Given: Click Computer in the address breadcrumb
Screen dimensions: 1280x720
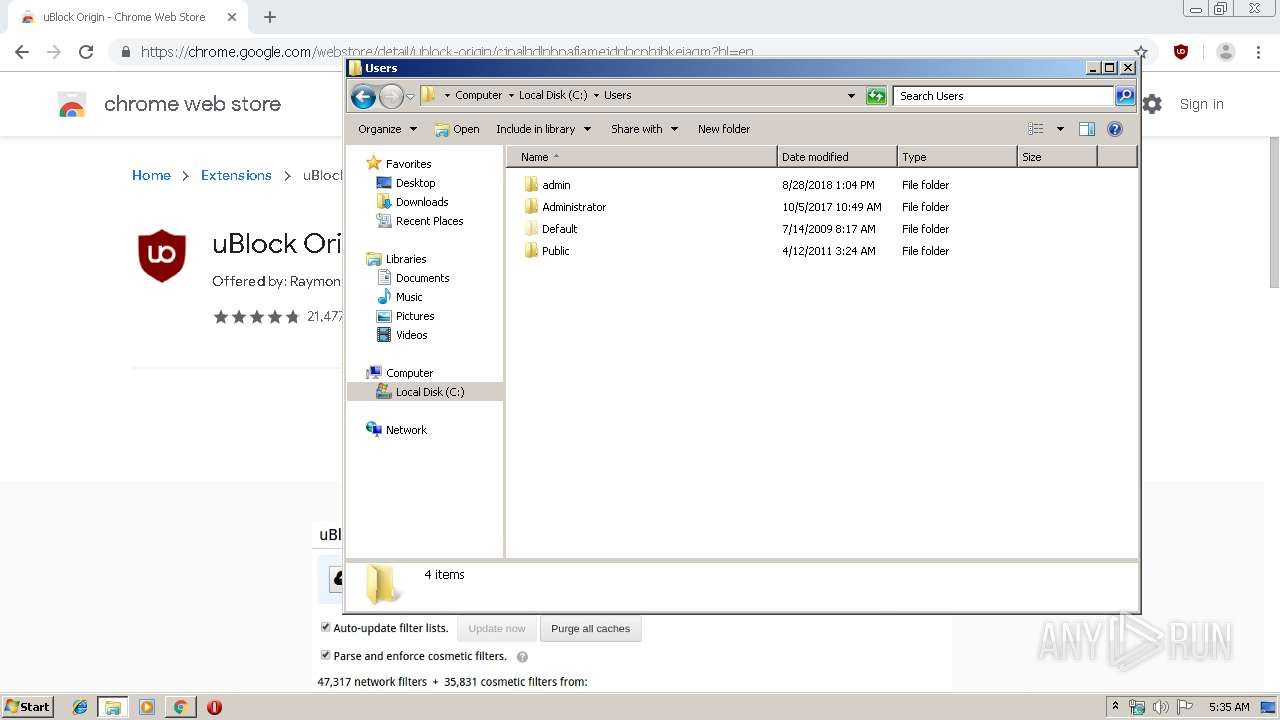Looking at the screenshot, I should click(x=478, y=96).
